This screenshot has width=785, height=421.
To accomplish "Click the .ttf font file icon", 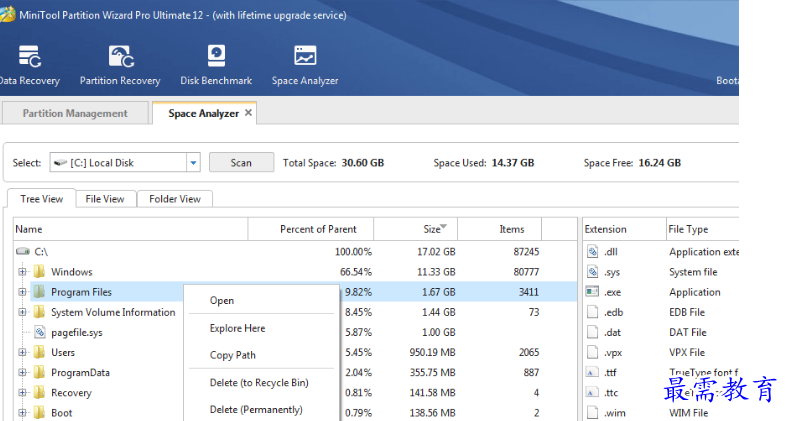I will pos(593,372).
